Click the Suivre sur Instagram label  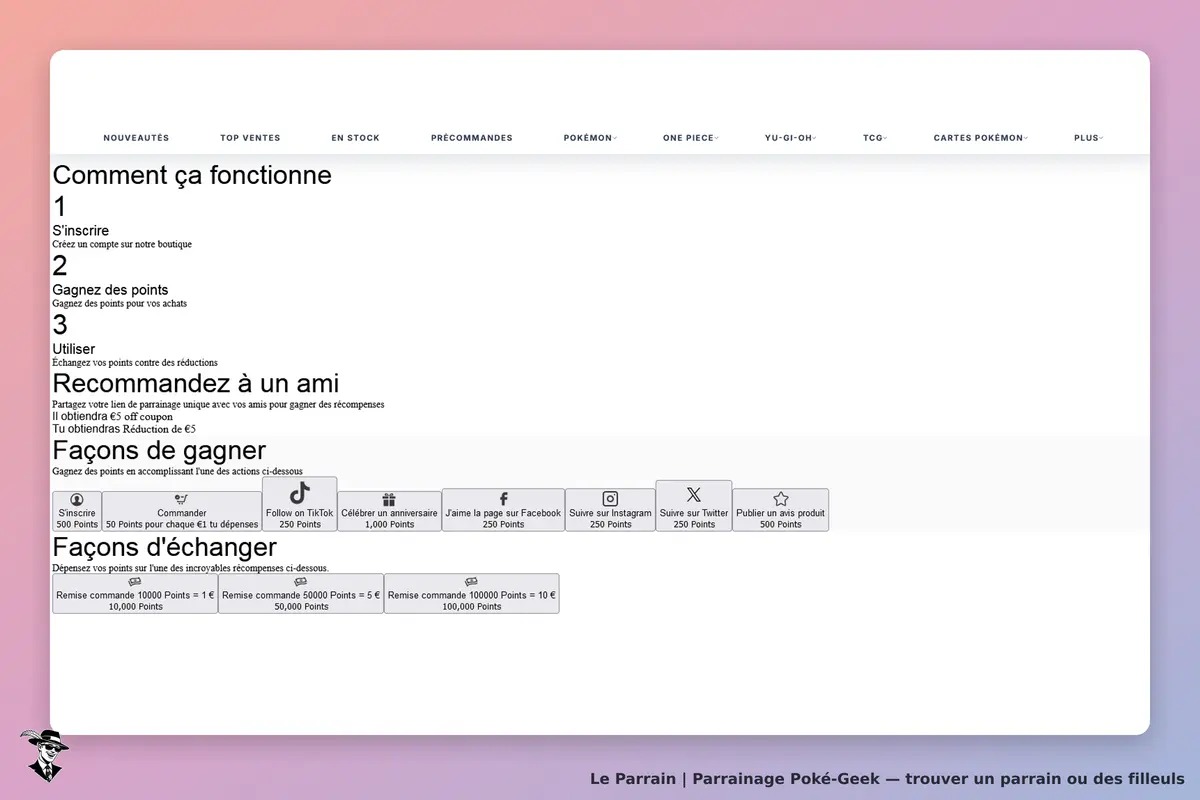(x=610, y=513)
